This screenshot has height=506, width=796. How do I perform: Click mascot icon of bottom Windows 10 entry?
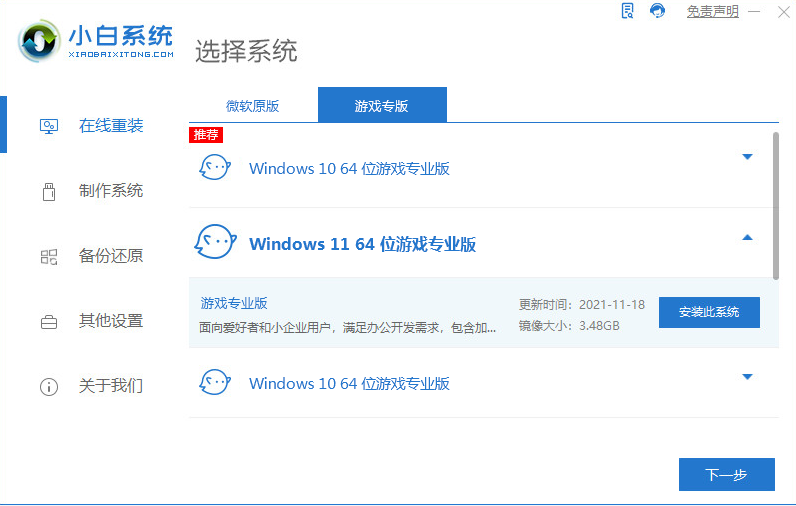(x=215, y=382)
